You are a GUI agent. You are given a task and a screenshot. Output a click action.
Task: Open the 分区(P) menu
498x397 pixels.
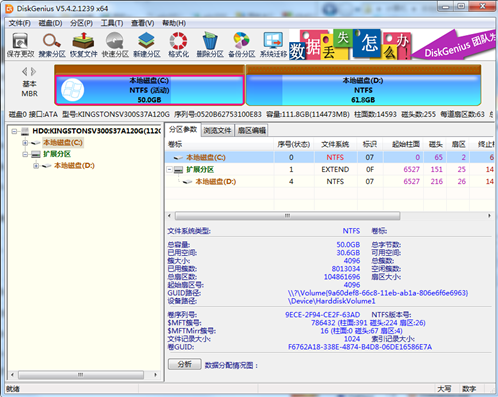coord(81,23)
